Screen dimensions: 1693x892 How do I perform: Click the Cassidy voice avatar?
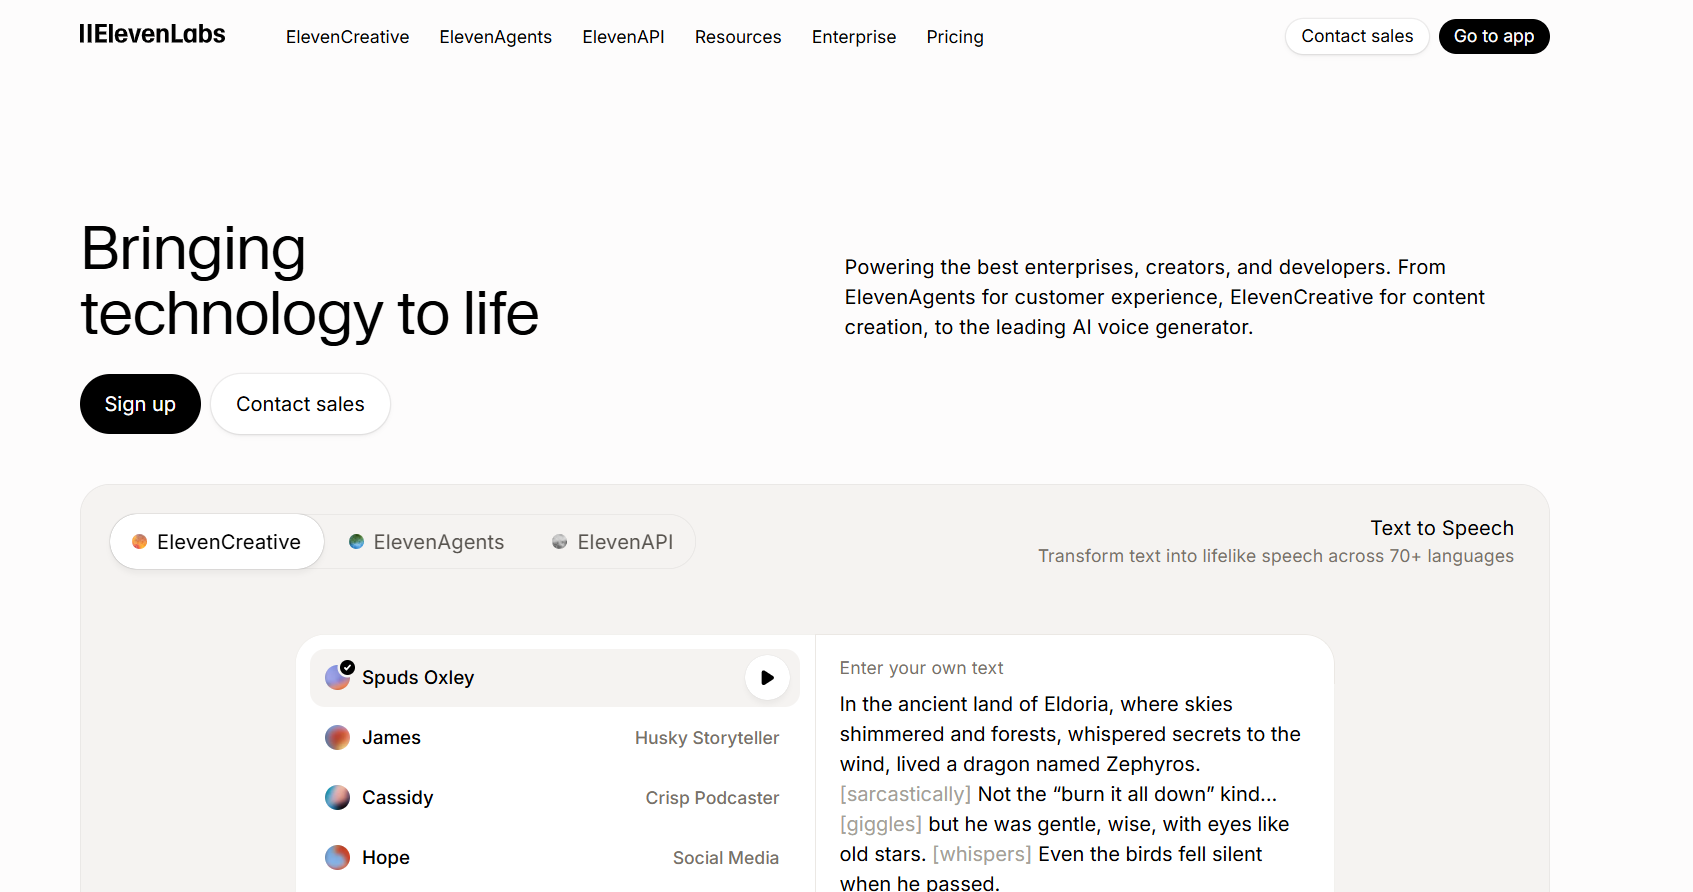point(338,798)
